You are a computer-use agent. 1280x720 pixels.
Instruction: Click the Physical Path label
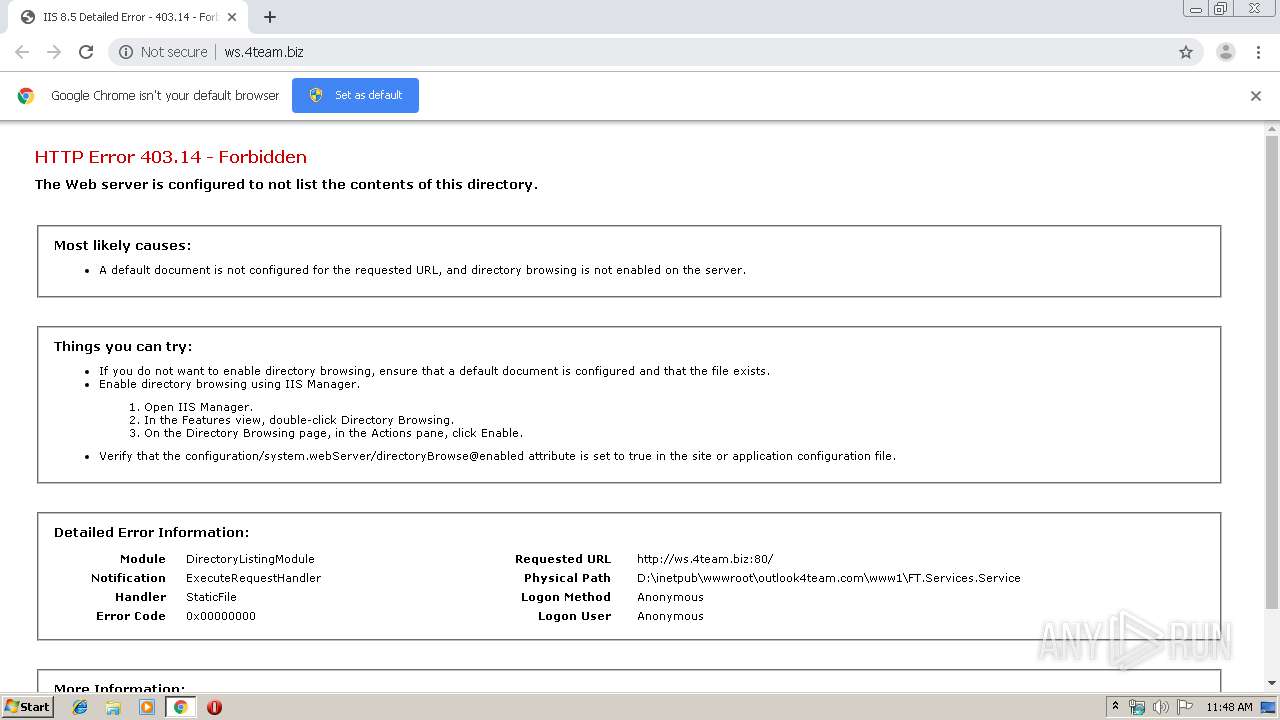[x=567, y=578]
